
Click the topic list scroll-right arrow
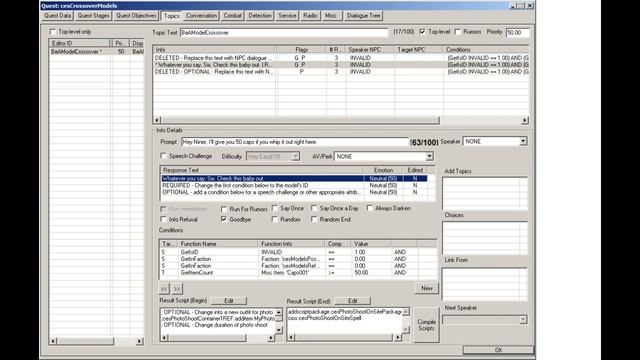click(x=140, y=341)
